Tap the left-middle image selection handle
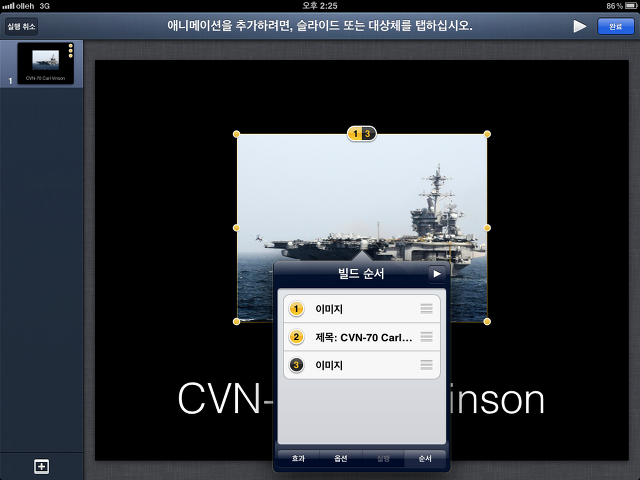 [x=236, y=228]
